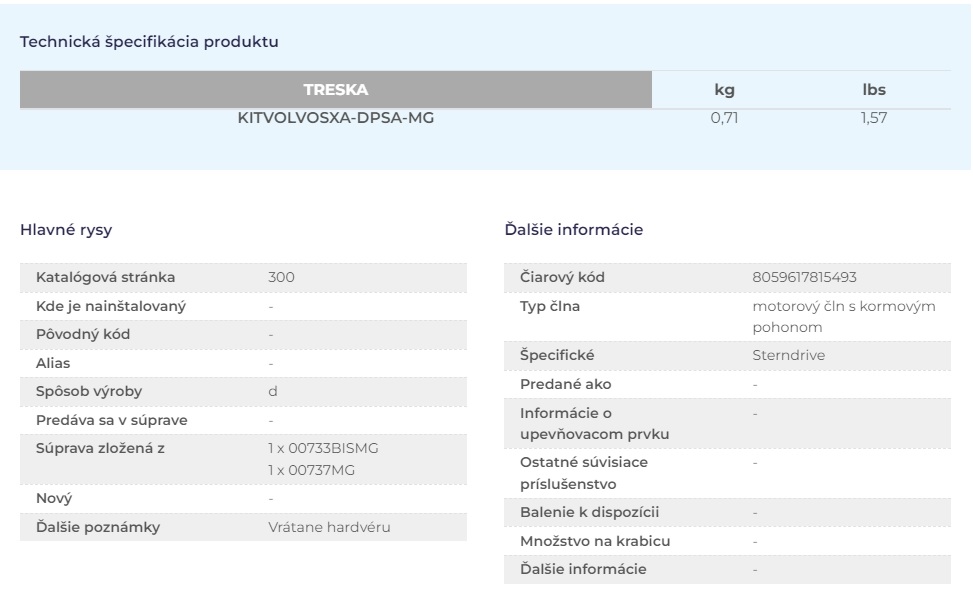The image size is (973, 596).
Task: Click the Množstvo na krabicu row
Action: (x=727, y=541)
